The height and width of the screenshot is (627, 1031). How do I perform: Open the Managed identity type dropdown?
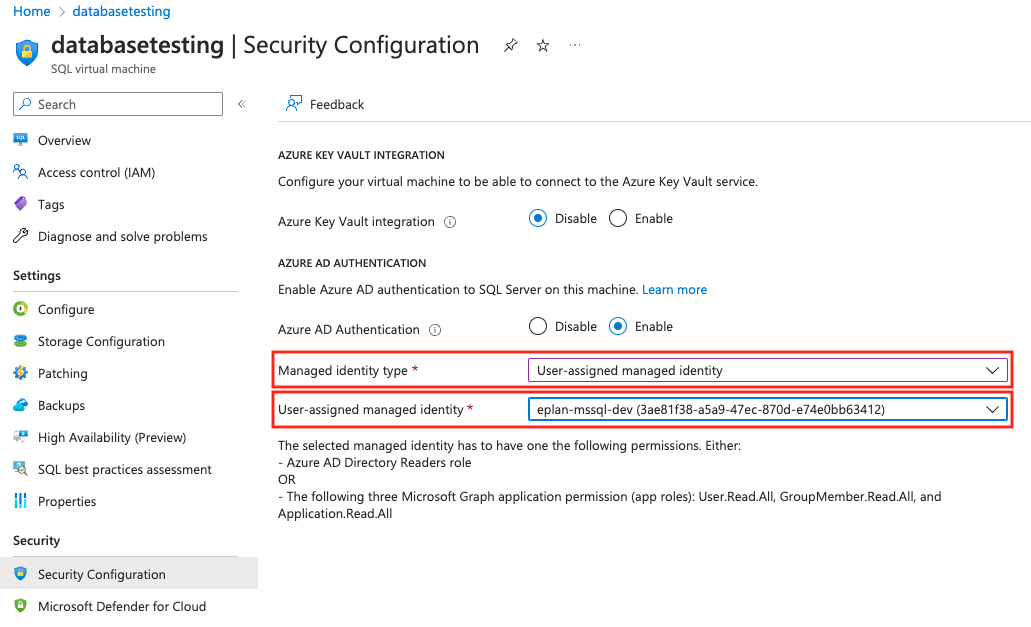click(x=767, y=370)
